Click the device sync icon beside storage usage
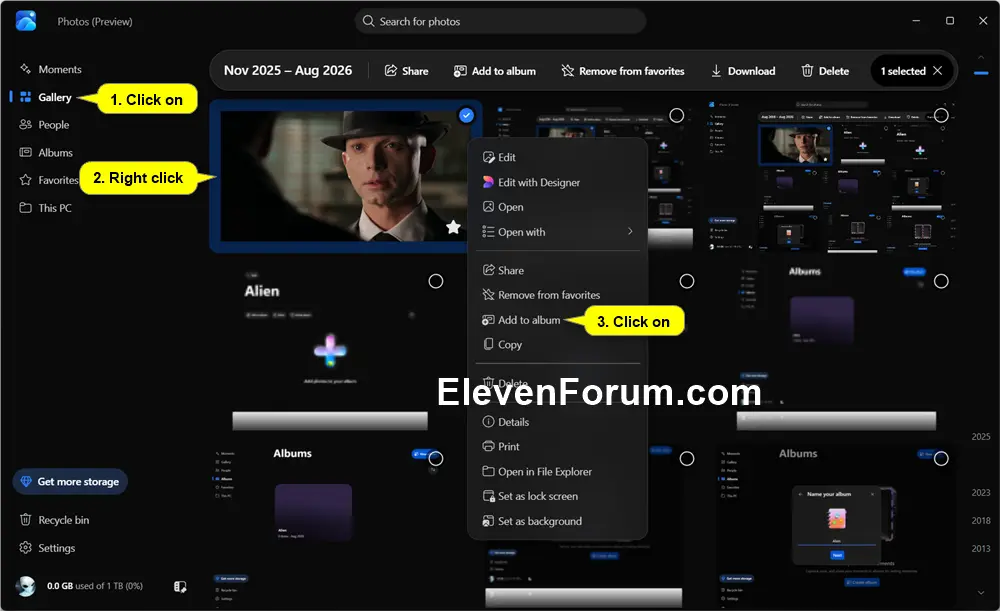The width and height of the screenshot is (1000, 611). pos(180,586)
